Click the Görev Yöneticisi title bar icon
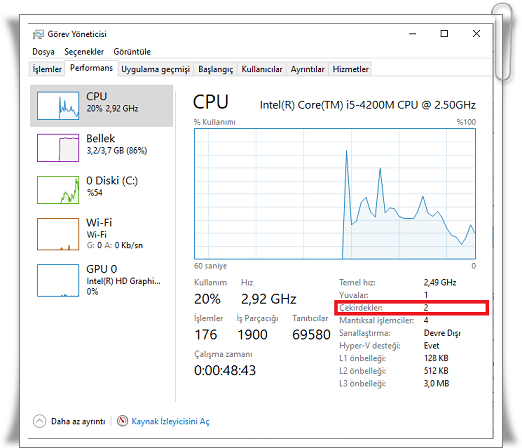522x448 pixels. click(x=38, y=34)
